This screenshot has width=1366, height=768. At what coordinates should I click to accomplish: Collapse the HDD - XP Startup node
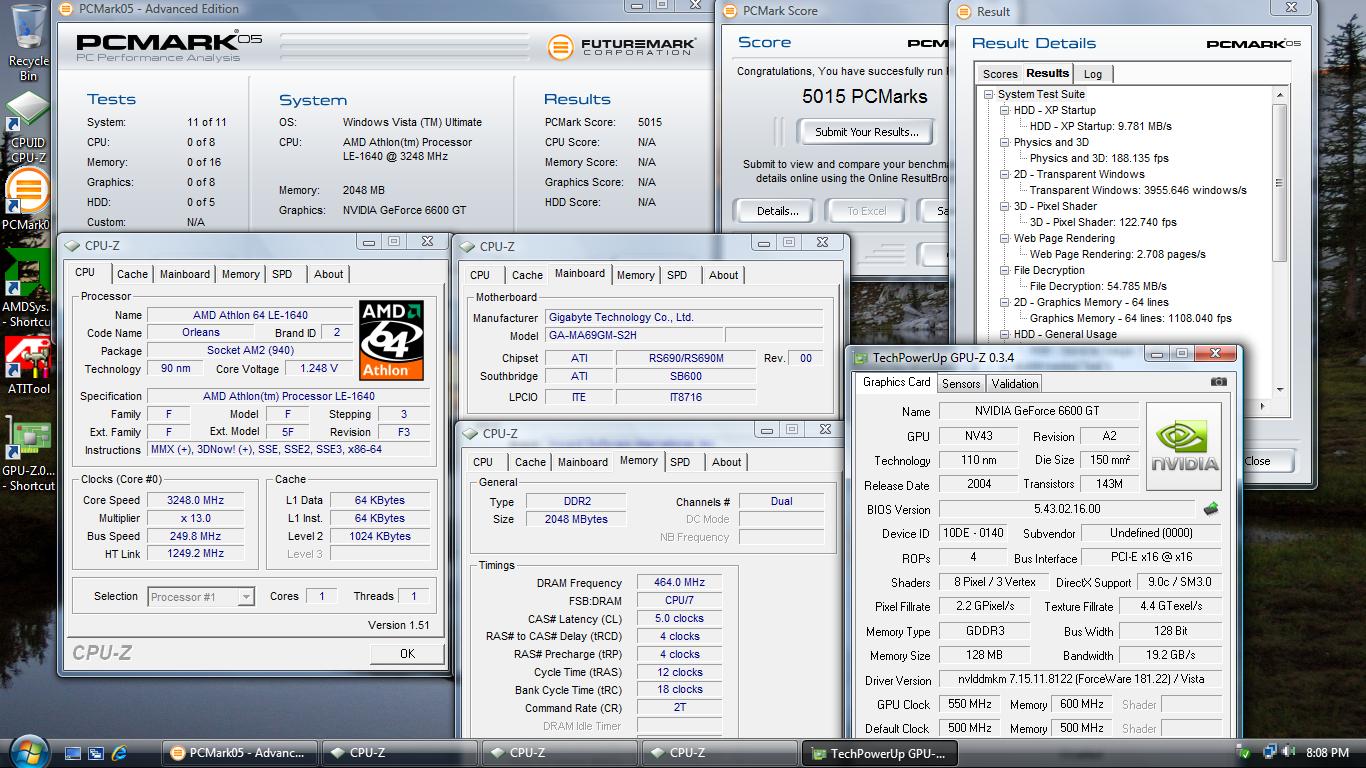coord(1005,110)
